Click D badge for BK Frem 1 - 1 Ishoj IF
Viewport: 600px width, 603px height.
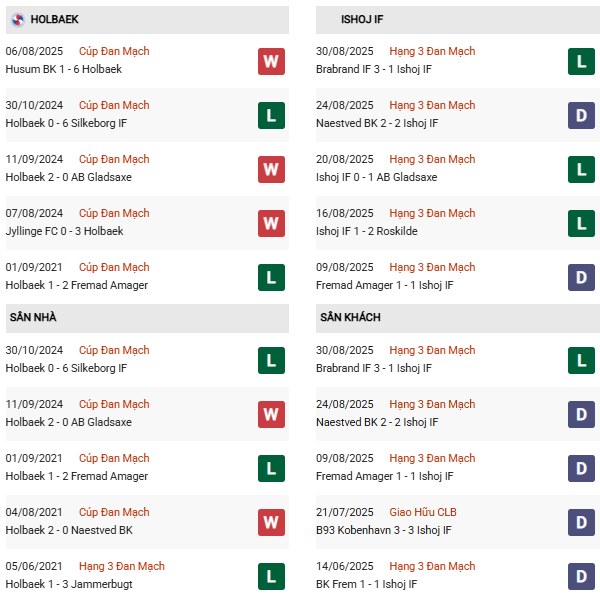[x=582, y=576]
